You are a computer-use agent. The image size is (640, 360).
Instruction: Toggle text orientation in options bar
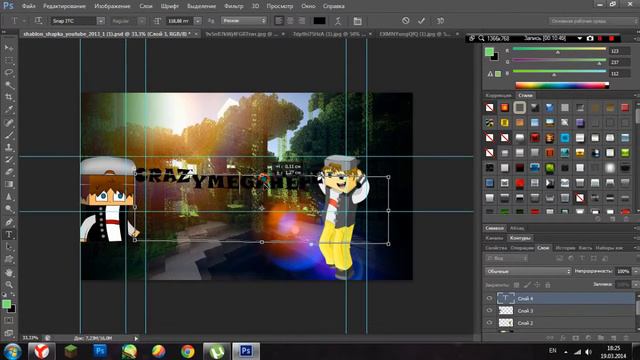[38, 20]
